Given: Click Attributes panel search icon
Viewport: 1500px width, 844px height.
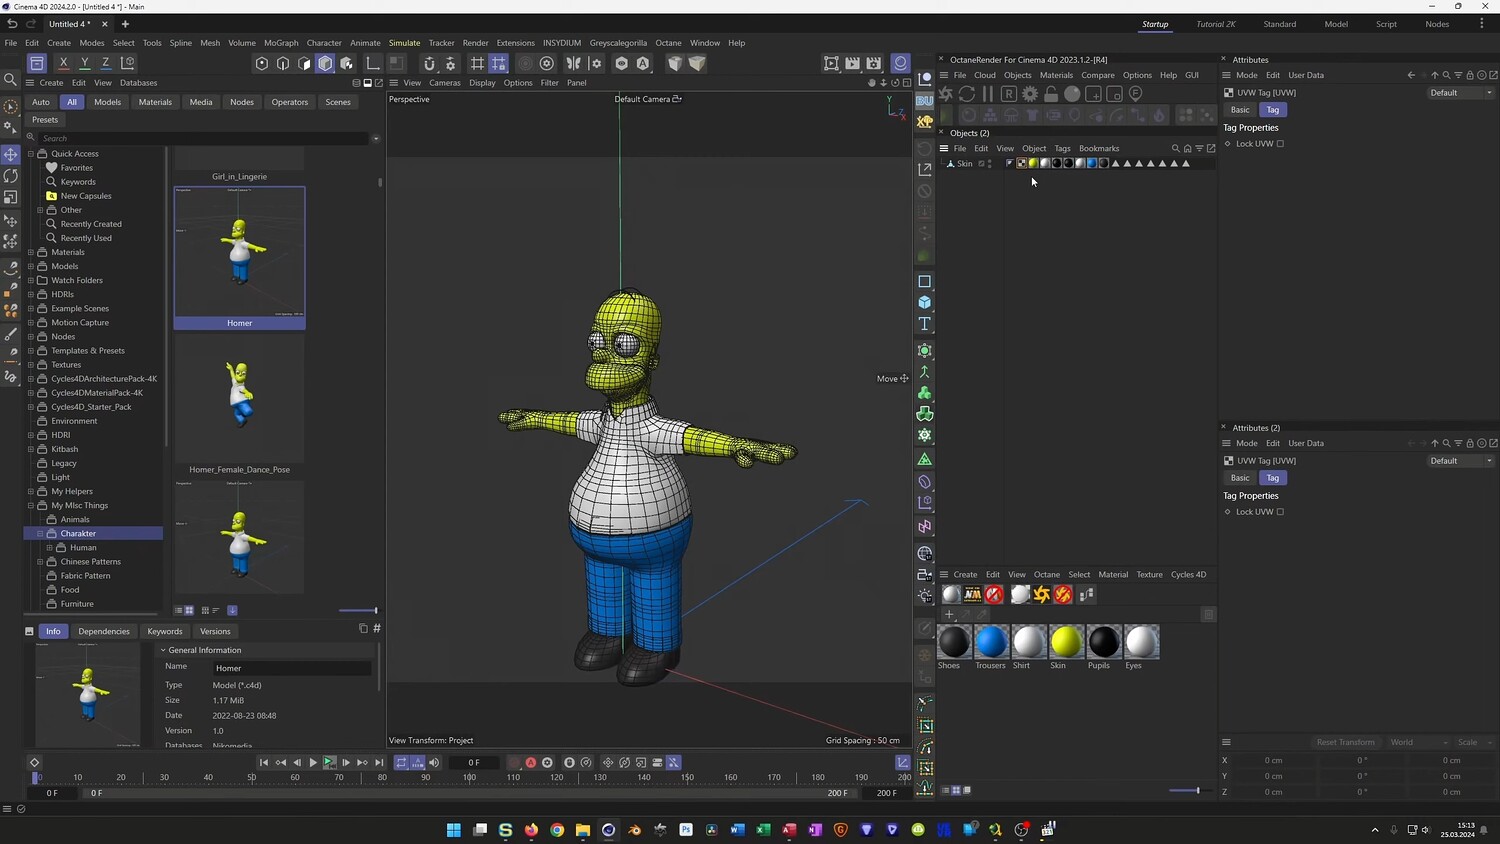Looking at the screenshot, I should coord(1446,75).
